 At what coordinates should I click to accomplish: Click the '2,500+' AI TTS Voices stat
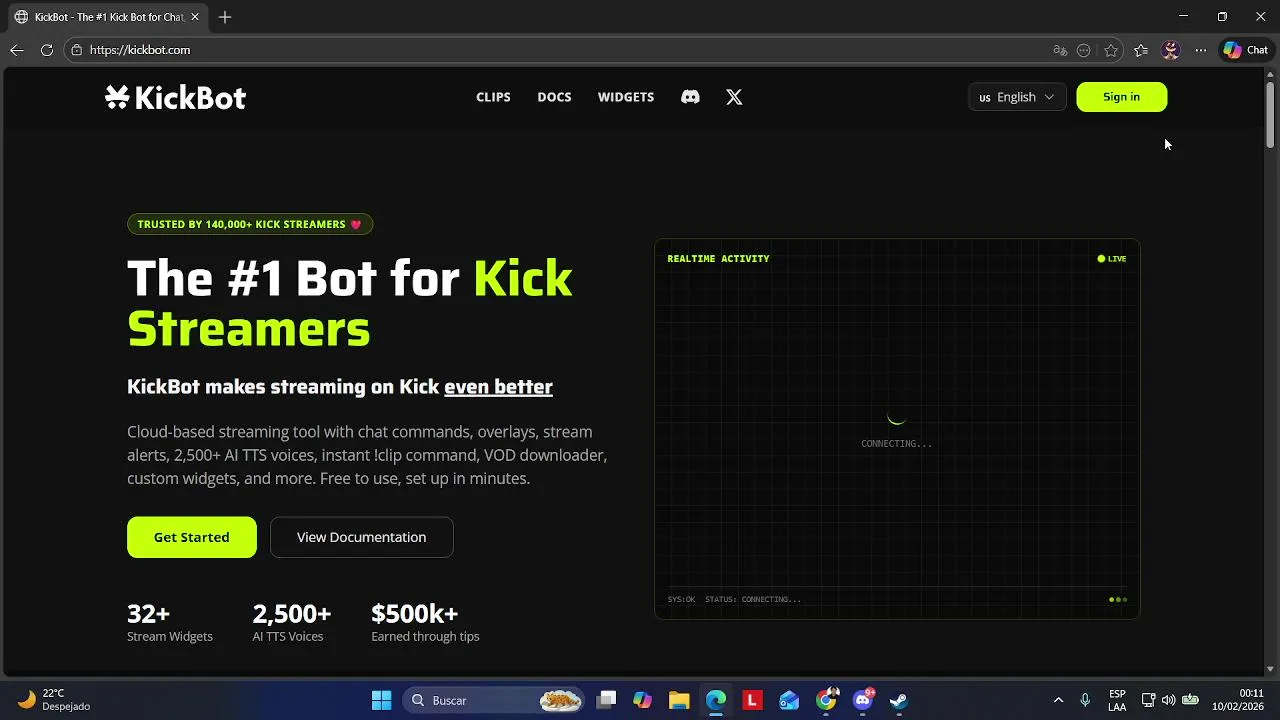tap(291, 622)
